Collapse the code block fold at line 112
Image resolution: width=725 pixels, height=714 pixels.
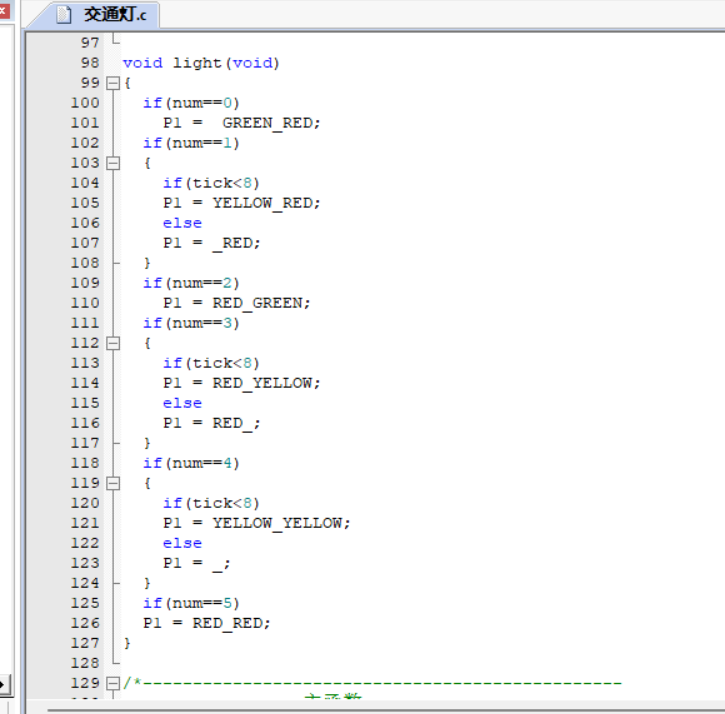tap(113, 344)
